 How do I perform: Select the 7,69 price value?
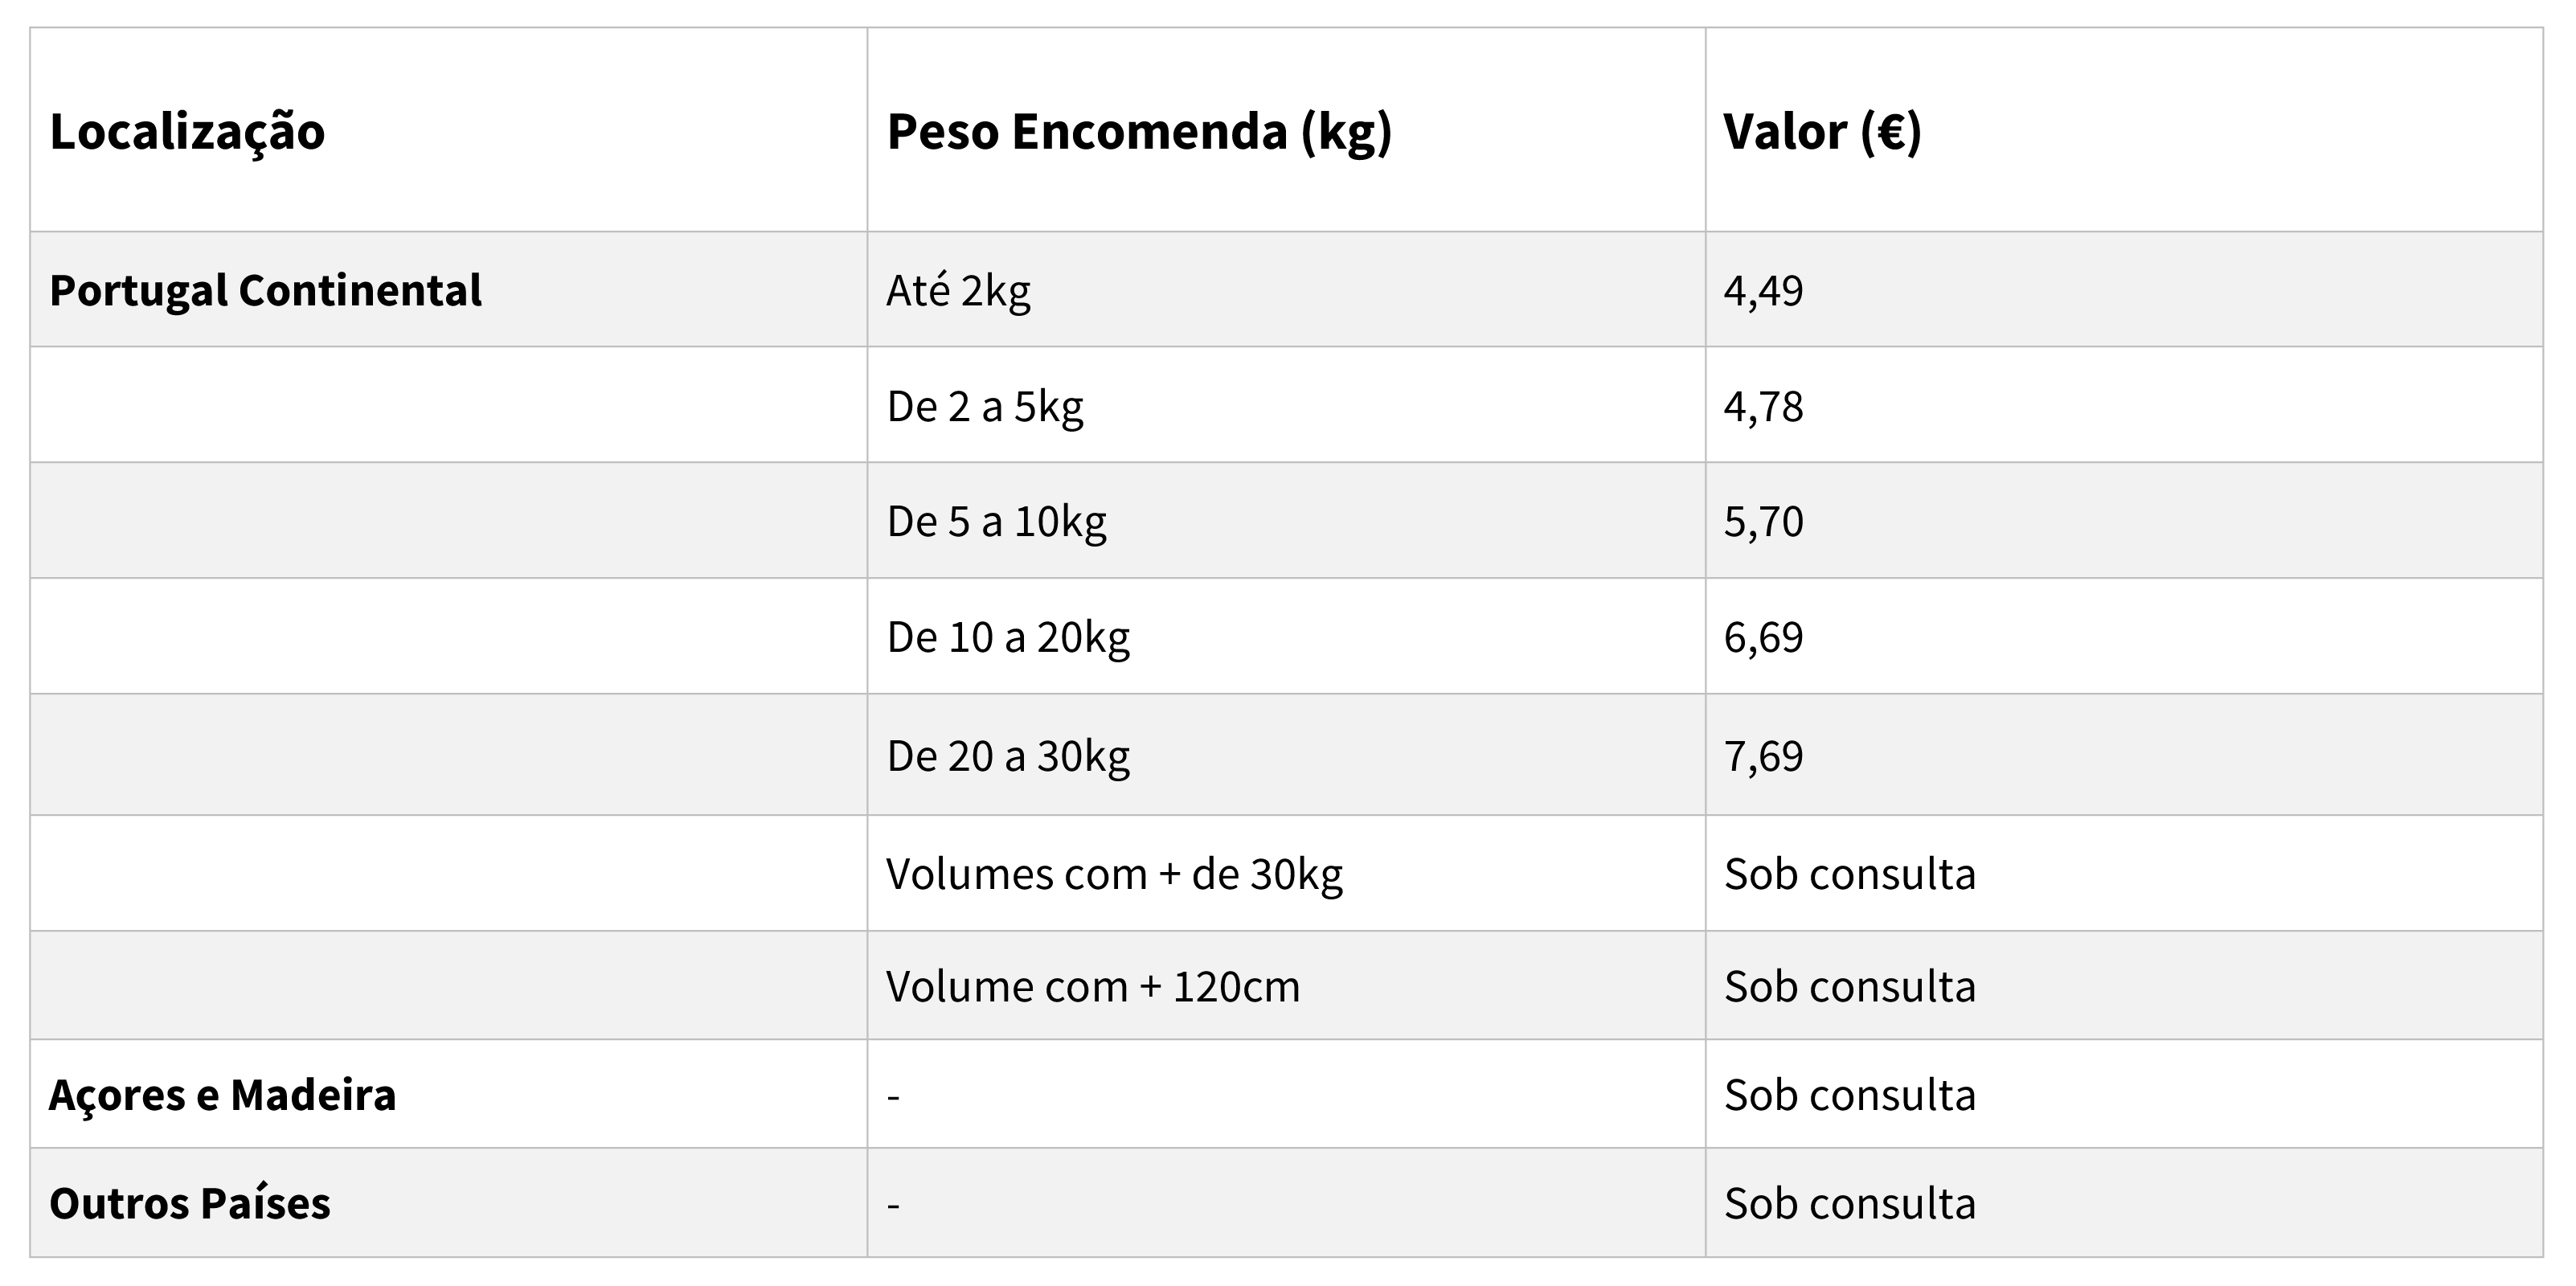point(1763,756)
